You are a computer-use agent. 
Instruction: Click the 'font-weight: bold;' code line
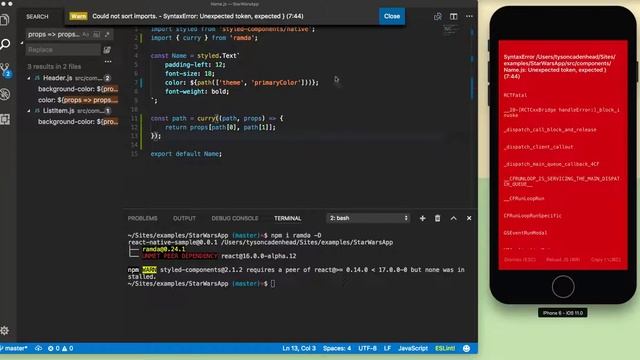point(197,91)
